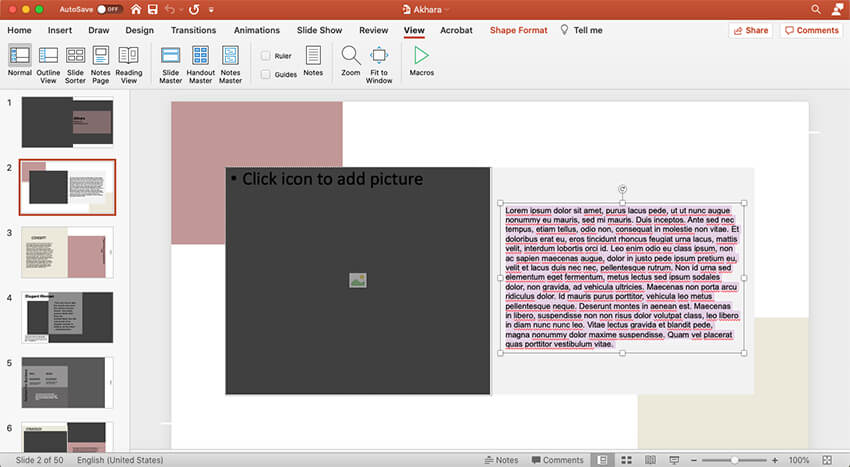850x467 pixels.
Task: Open the zoom percentage dialog at 100%
Action: (799, 460)
